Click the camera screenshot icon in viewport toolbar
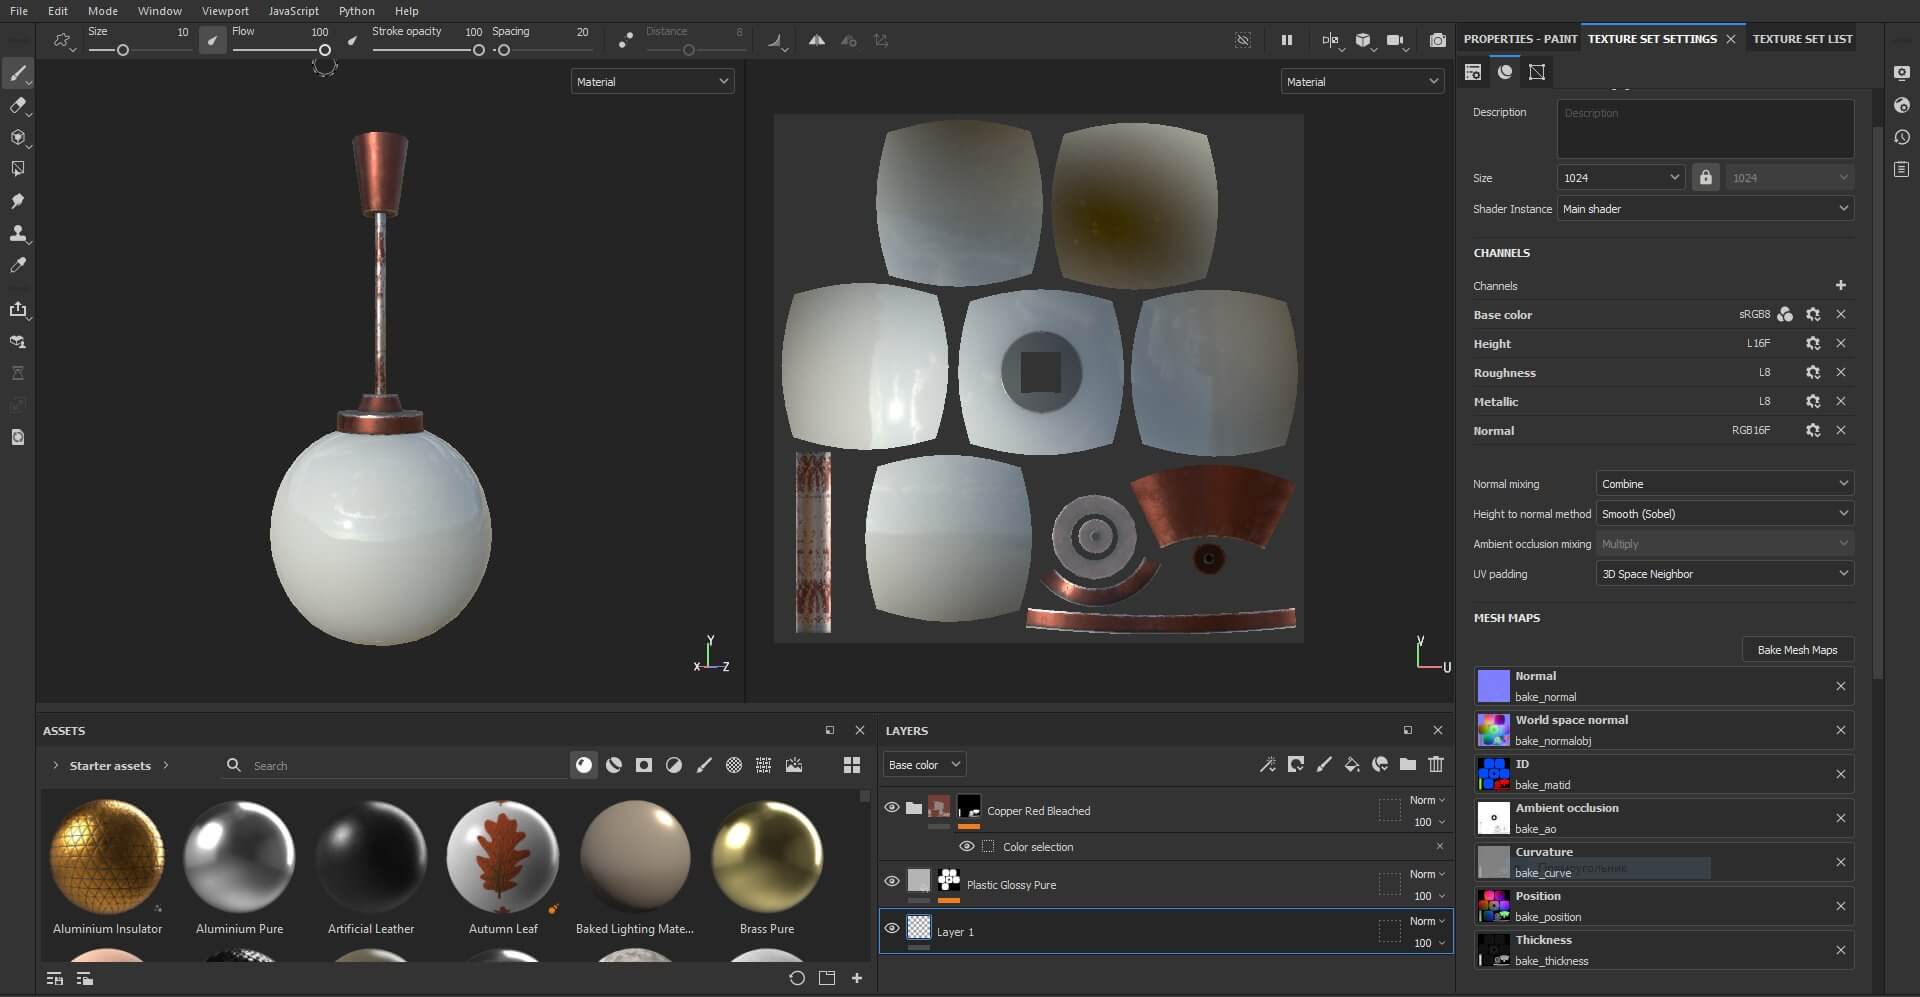 click(x=1437, y=40)
